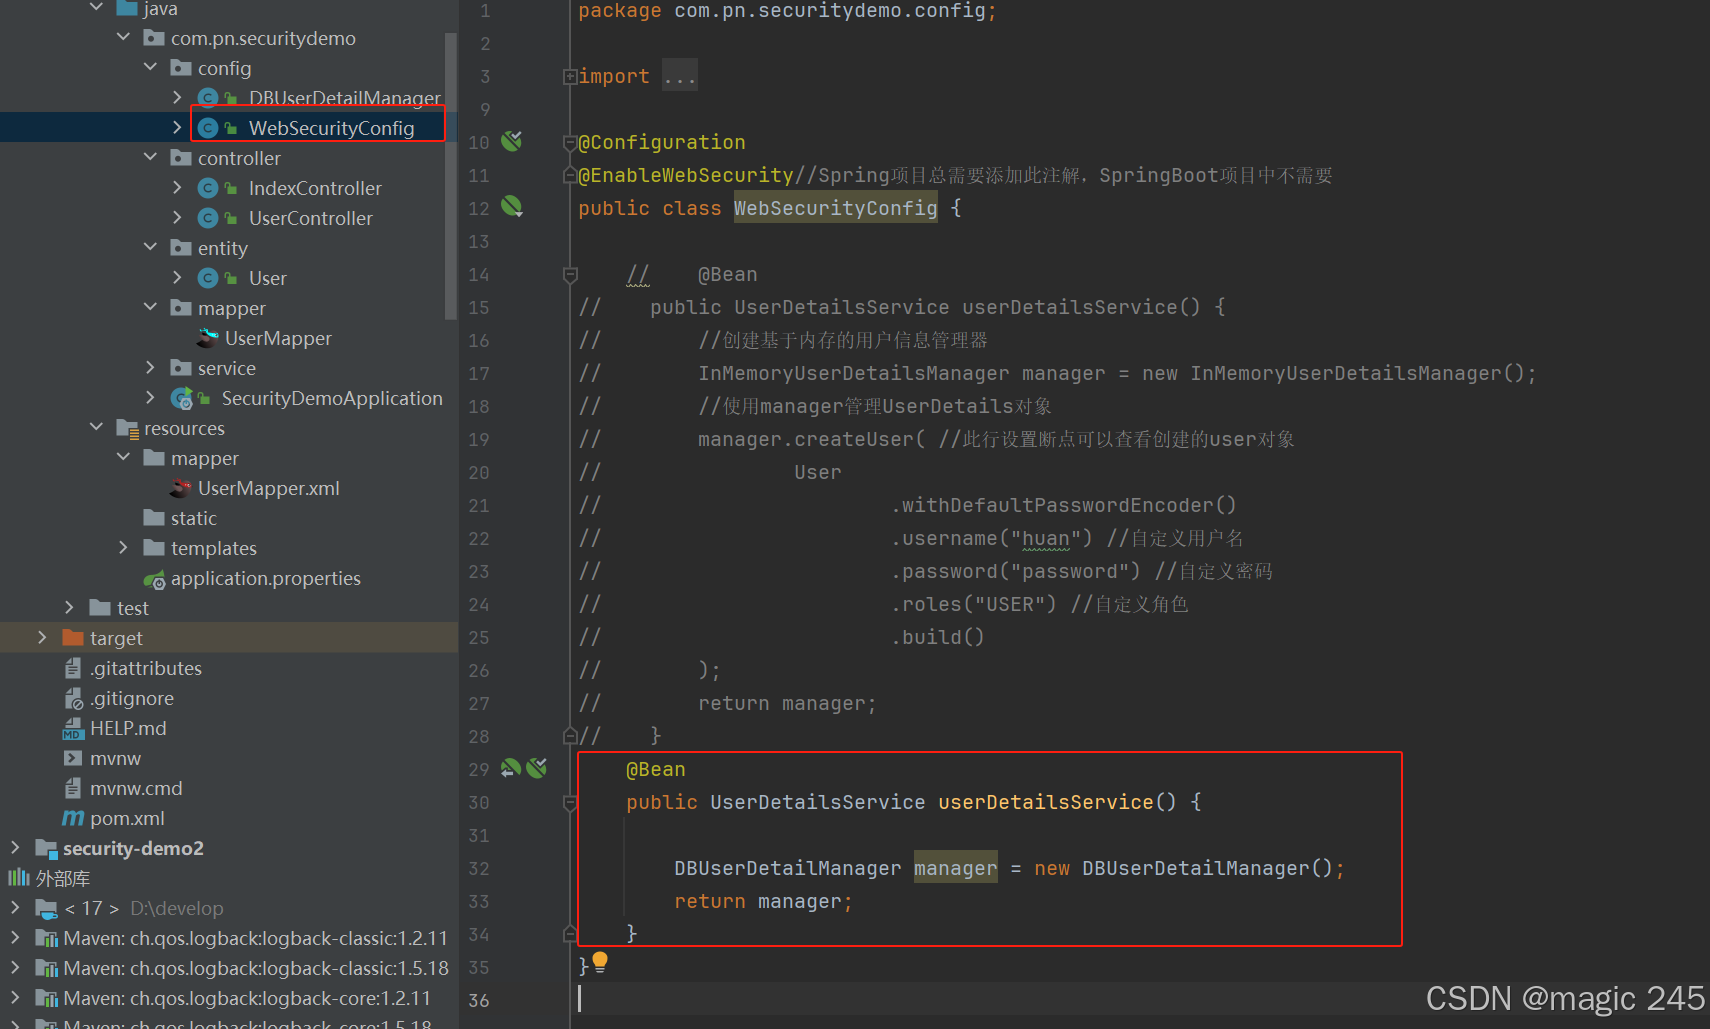
Task: Click the UserMapper.xml MyBatis file icon
Action: click(180, 488)
